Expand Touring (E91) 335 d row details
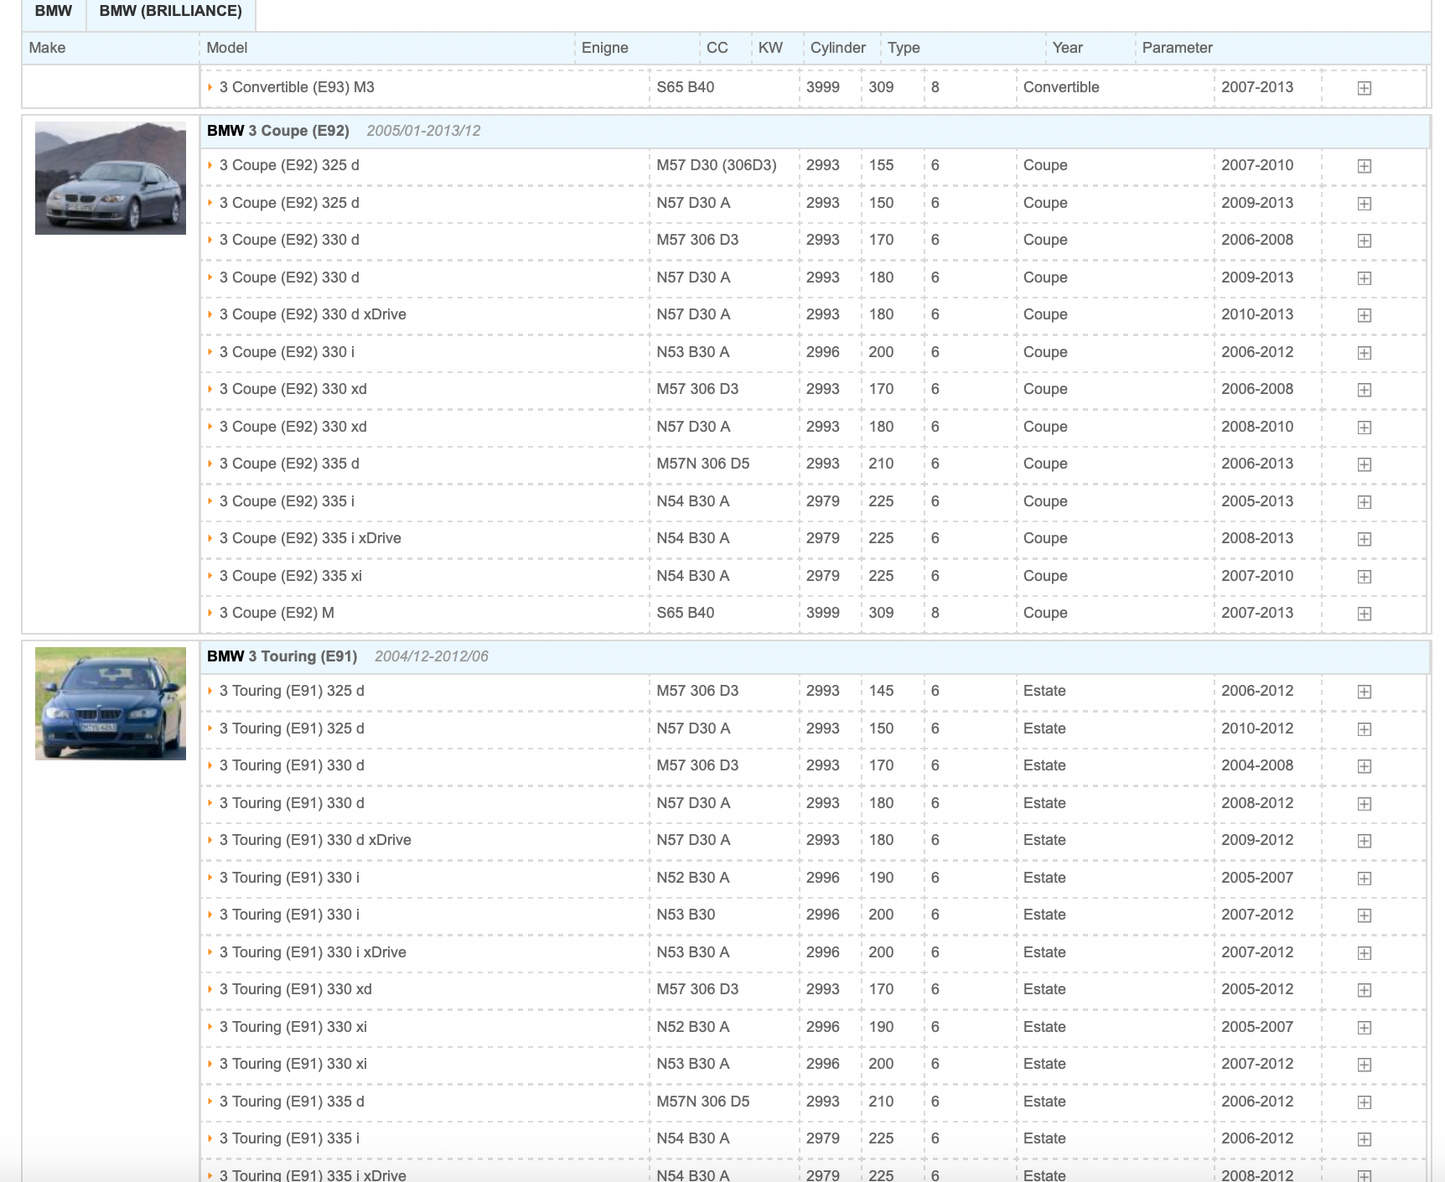The height and width of the screenshot is (1182, 1445). pos(1364,1102)
